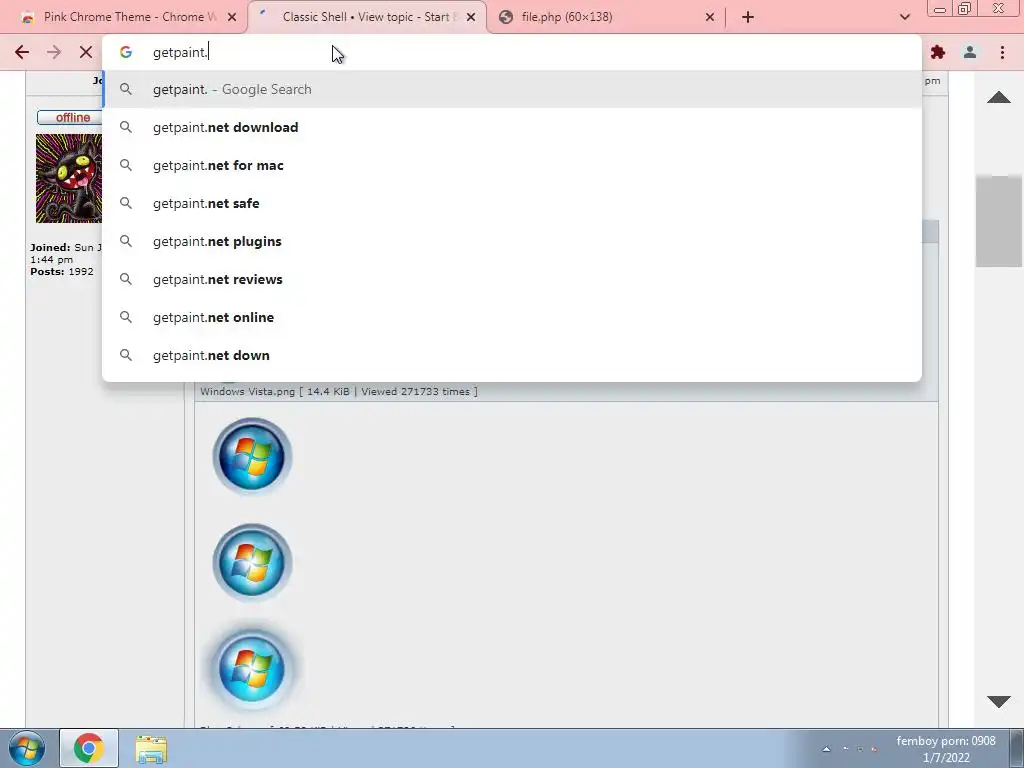The image size is (1024, 768).
Task: Select suggestion getpaint.net download
Action: tap(512, 127)
